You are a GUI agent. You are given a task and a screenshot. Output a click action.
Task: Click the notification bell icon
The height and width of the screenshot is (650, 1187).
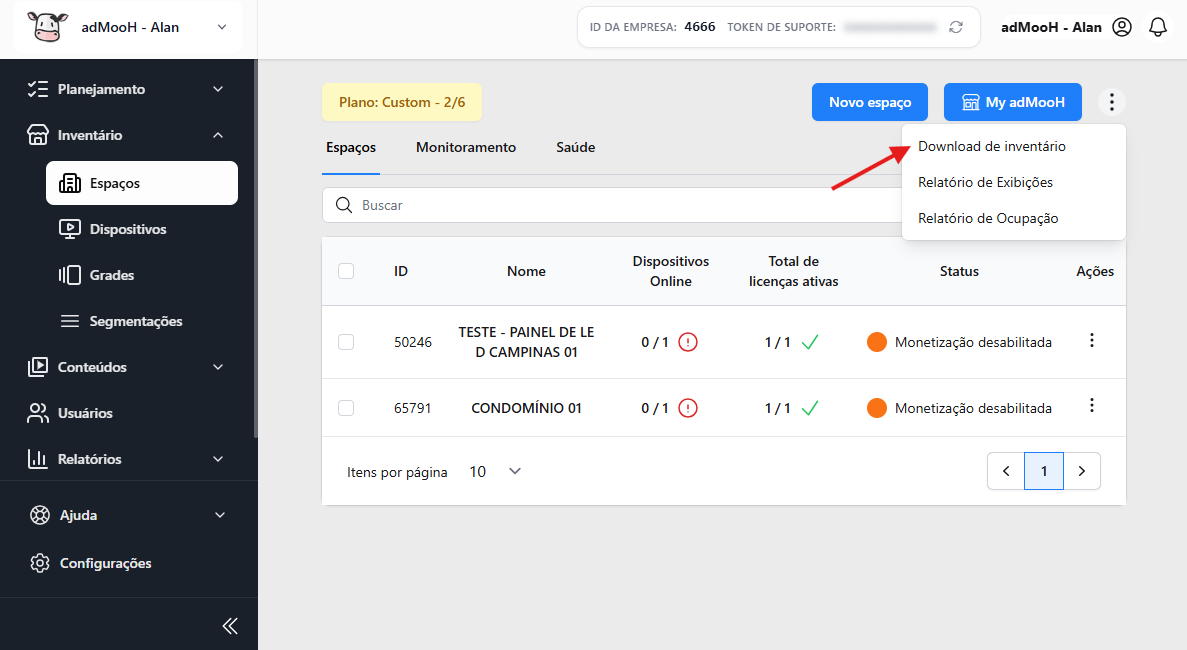1157,27
